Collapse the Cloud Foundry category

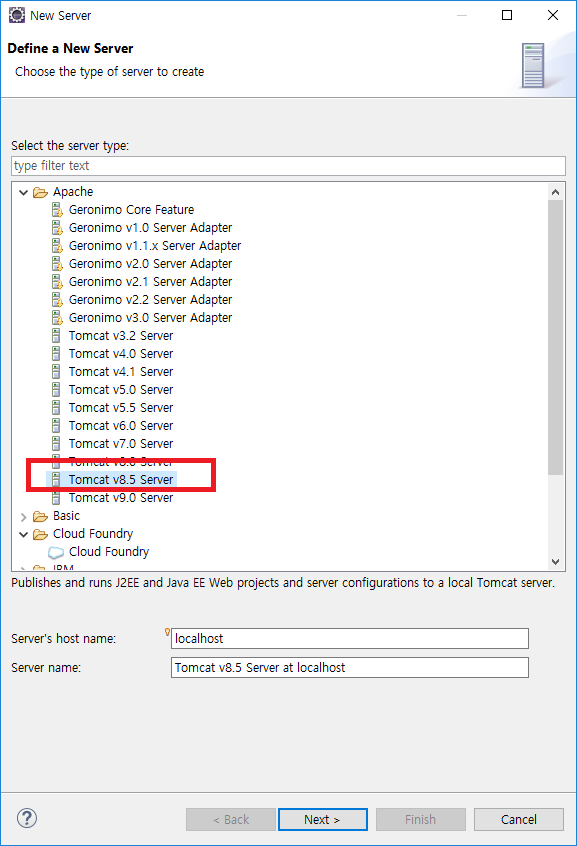[x=23, y=534]
